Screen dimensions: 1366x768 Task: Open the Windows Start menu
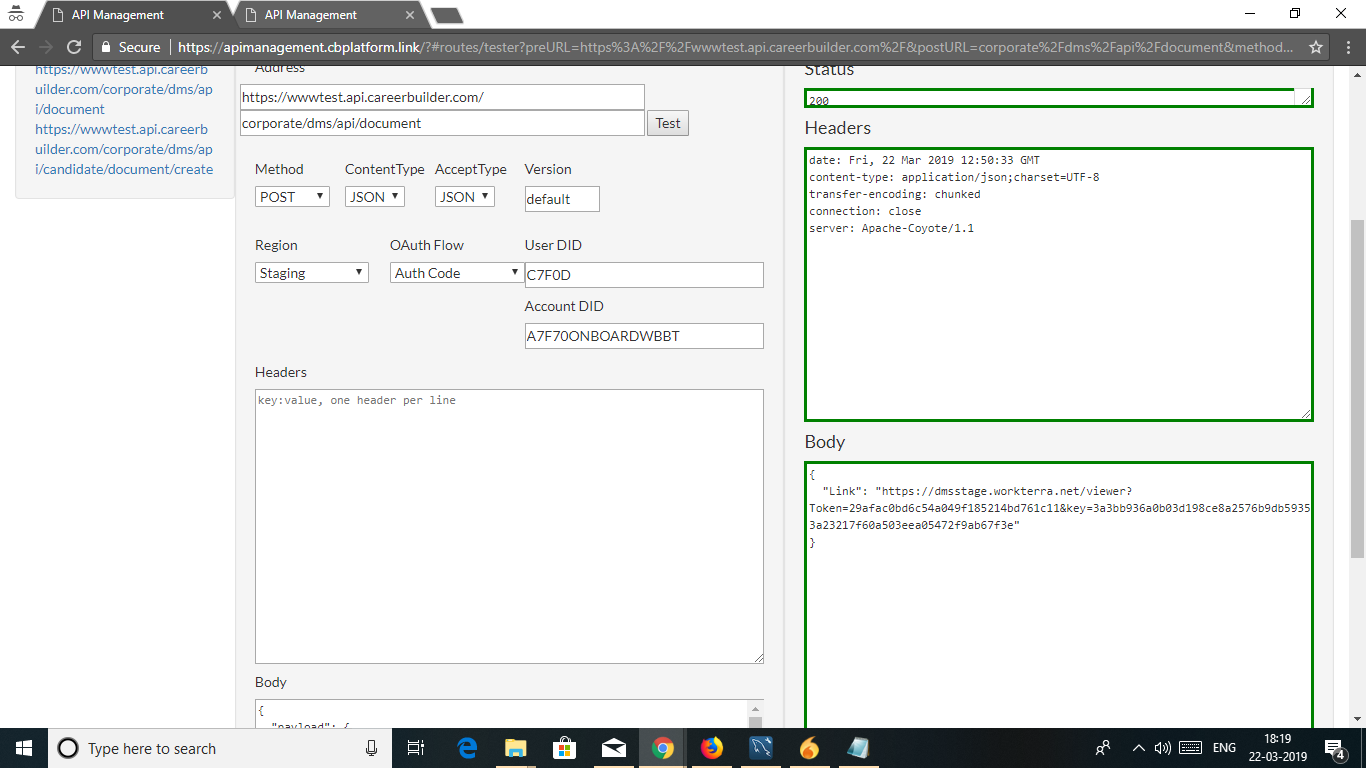click(x=23, y=748)
